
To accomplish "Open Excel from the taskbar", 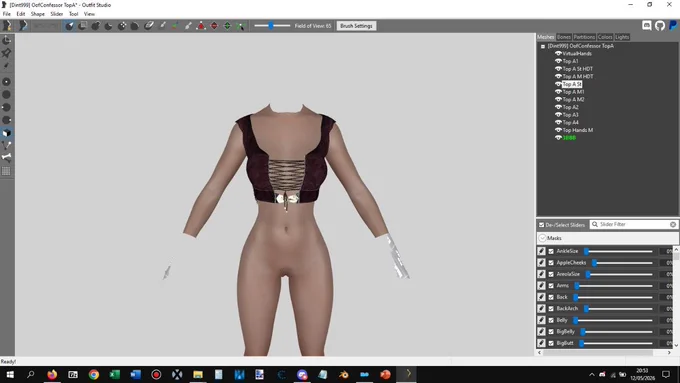I will pyautogui.click(x=114, y=374).
